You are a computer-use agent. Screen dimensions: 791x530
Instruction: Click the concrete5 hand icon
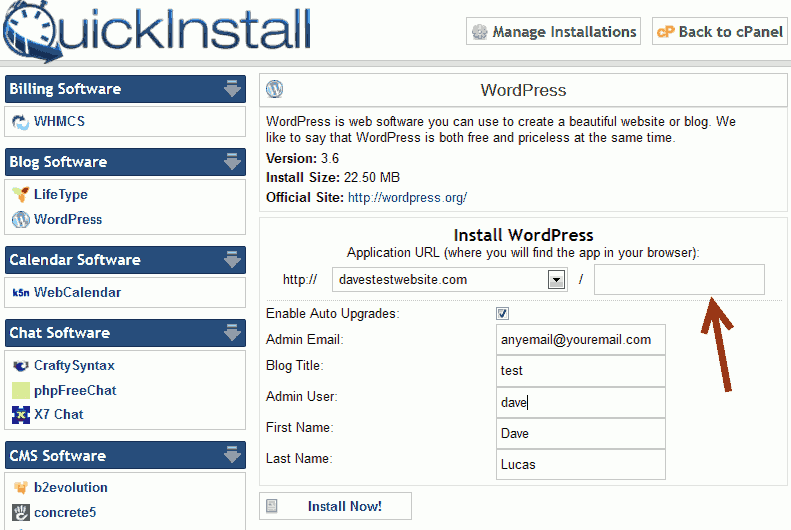[21, 512]
